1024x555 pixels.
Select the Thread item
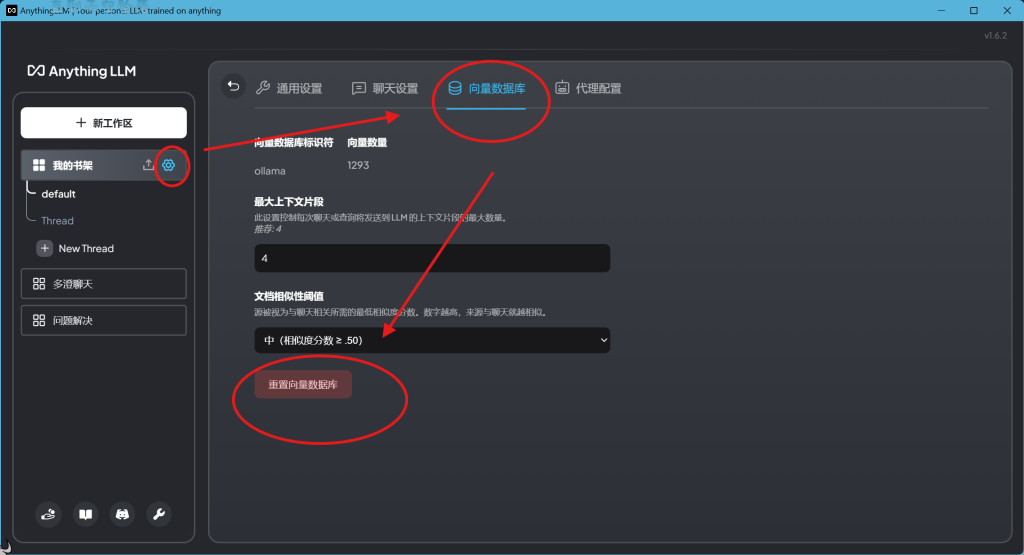[57, 221]
